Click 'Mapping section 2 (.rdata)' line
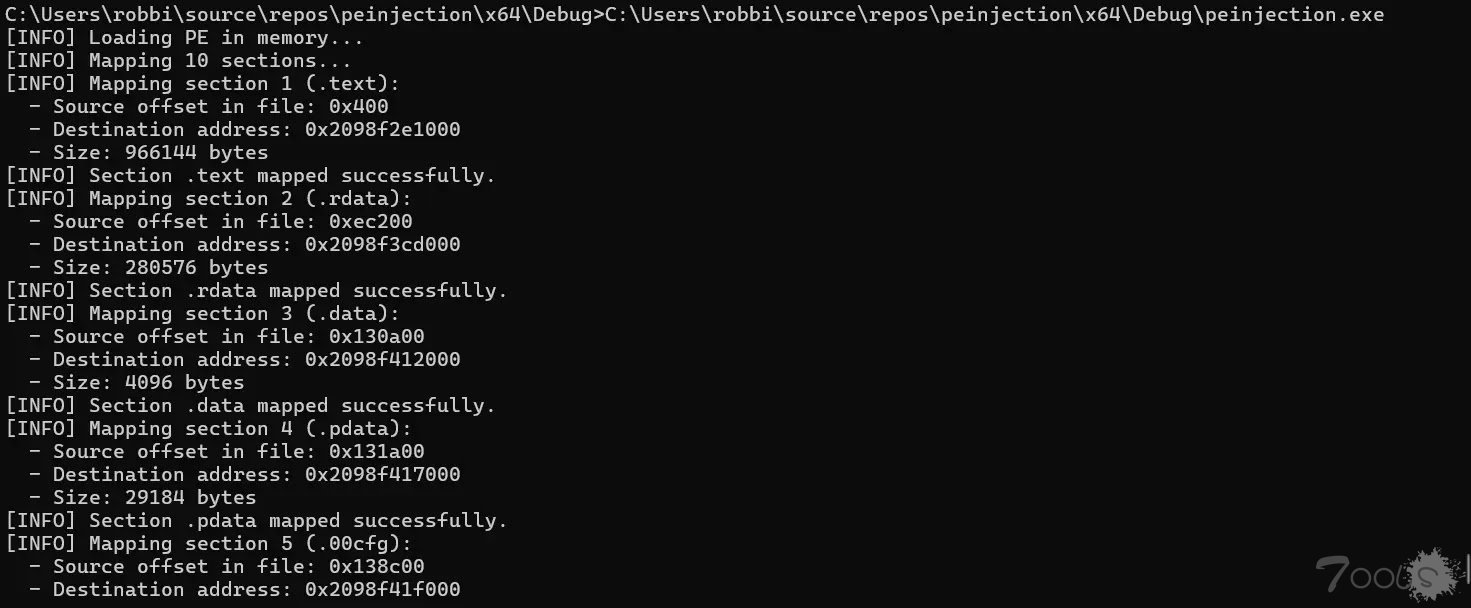Screen dimensions: 1471x608 [208, 199]
